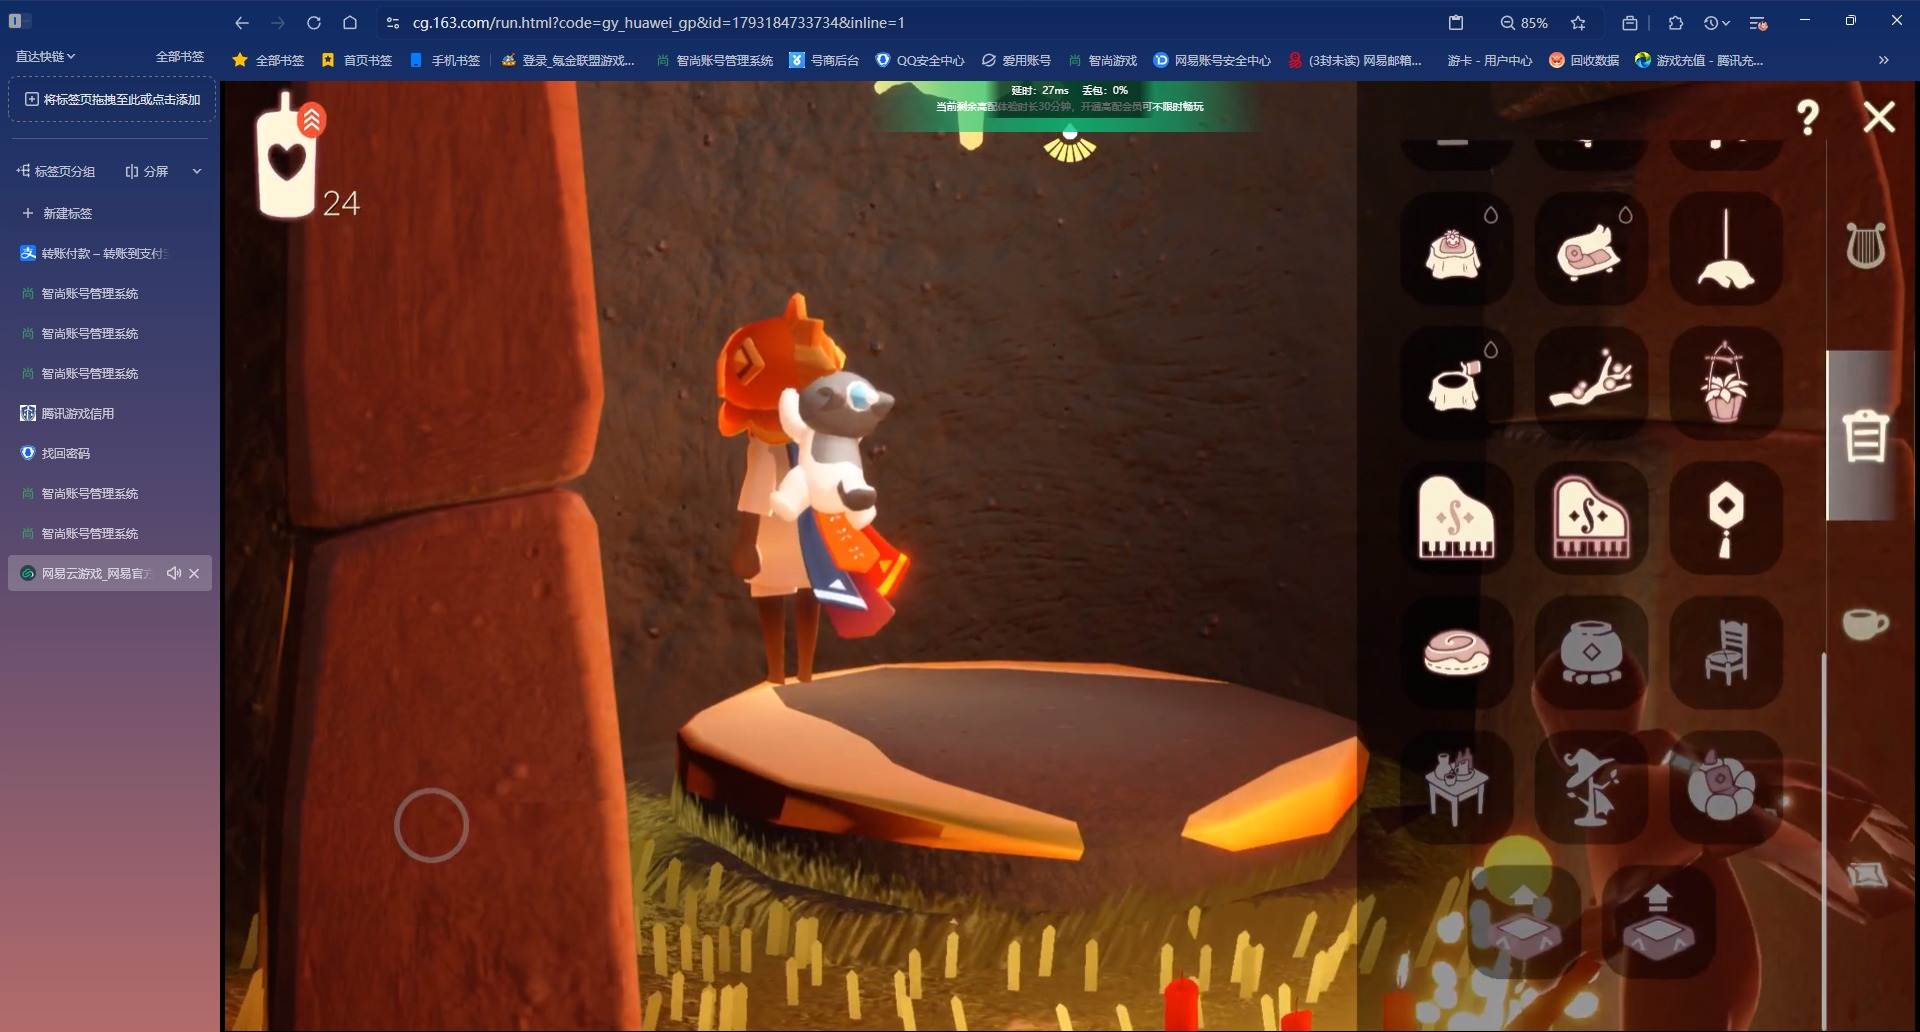This screenshot has height=1032, width=1920.
Task: Choose the witch hat stand prop
Action: 1590,787
